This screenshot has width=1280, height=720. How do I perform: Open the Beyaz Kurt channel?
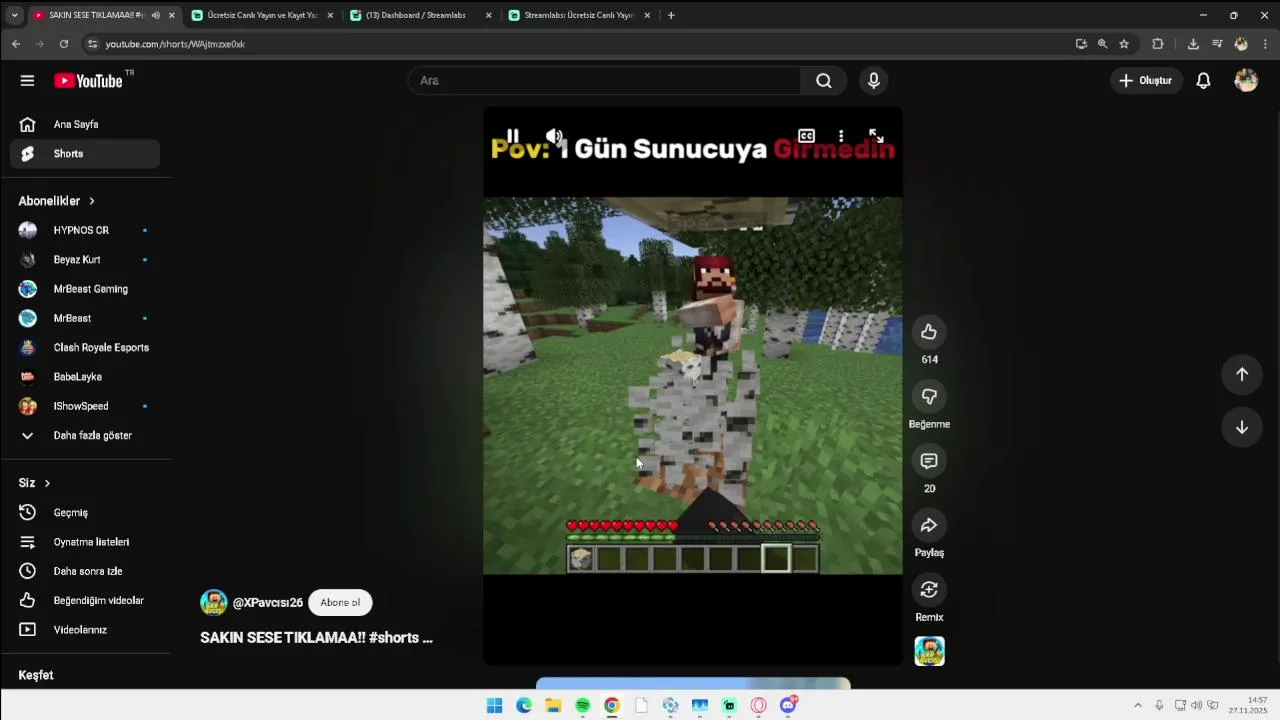85,260
